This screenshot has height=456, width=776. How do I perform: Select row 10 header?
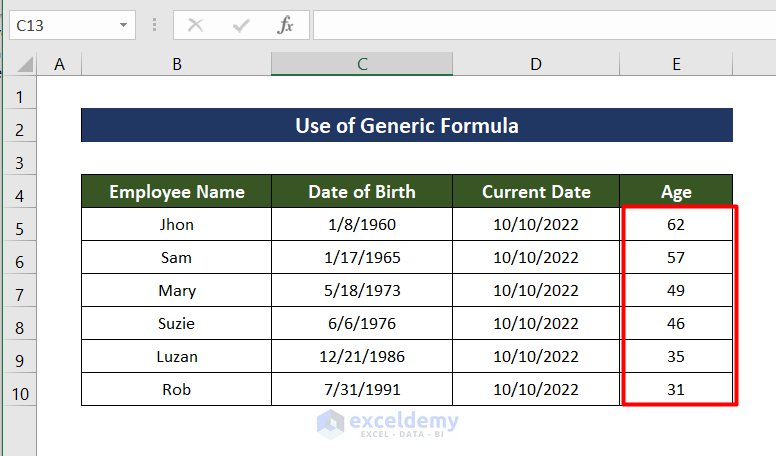(19, 391)
